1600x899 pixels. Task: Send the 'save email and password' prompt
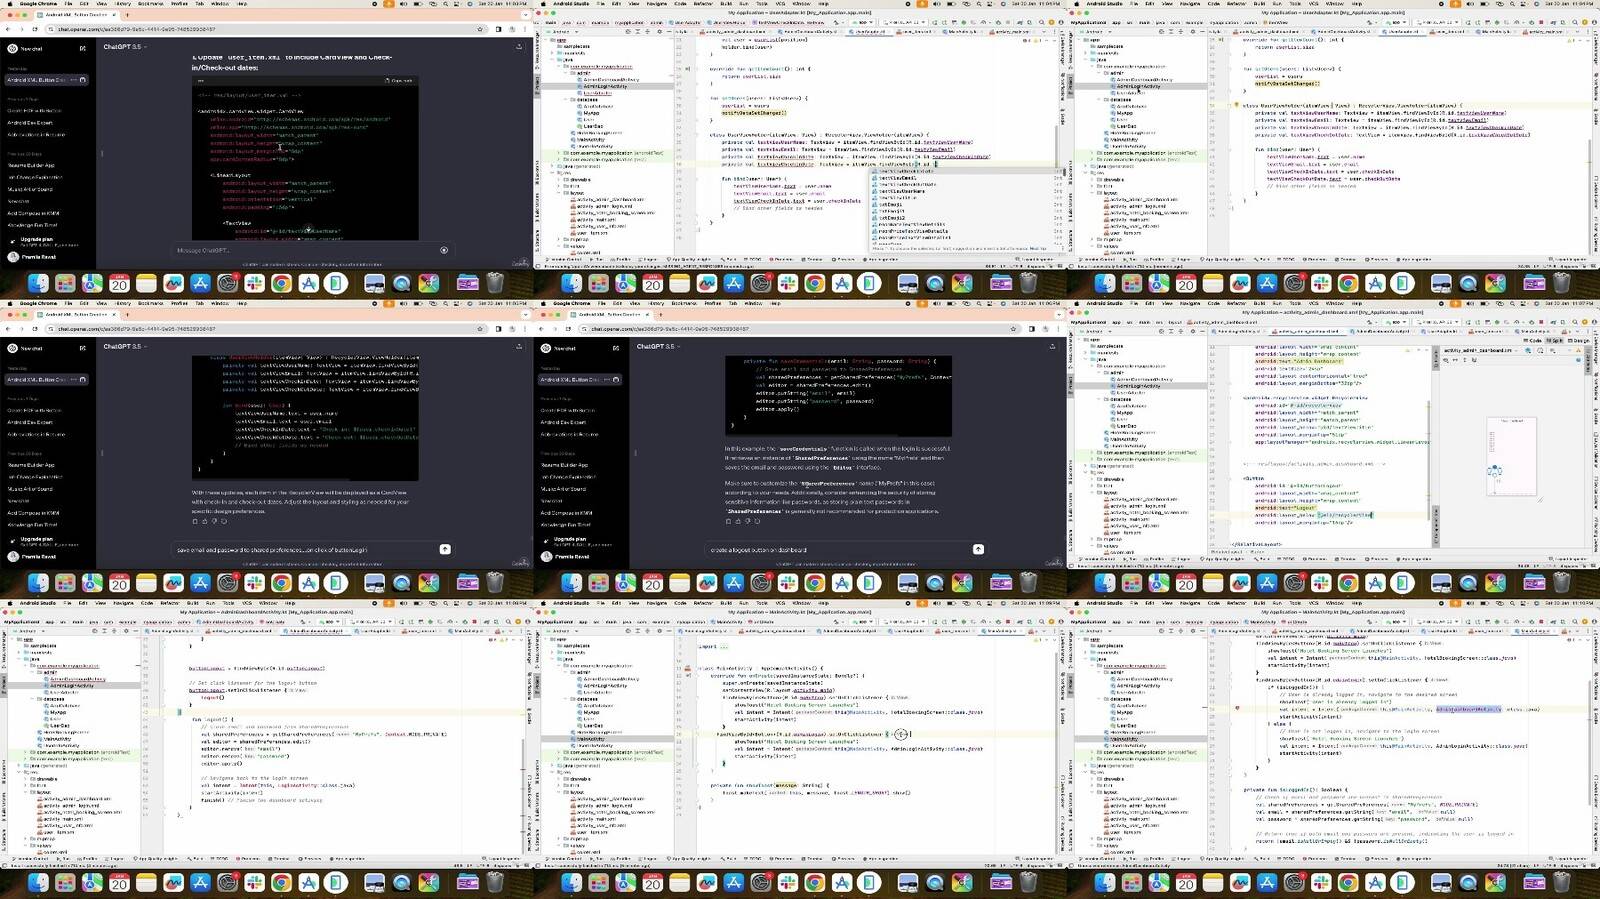pos(445,549)
